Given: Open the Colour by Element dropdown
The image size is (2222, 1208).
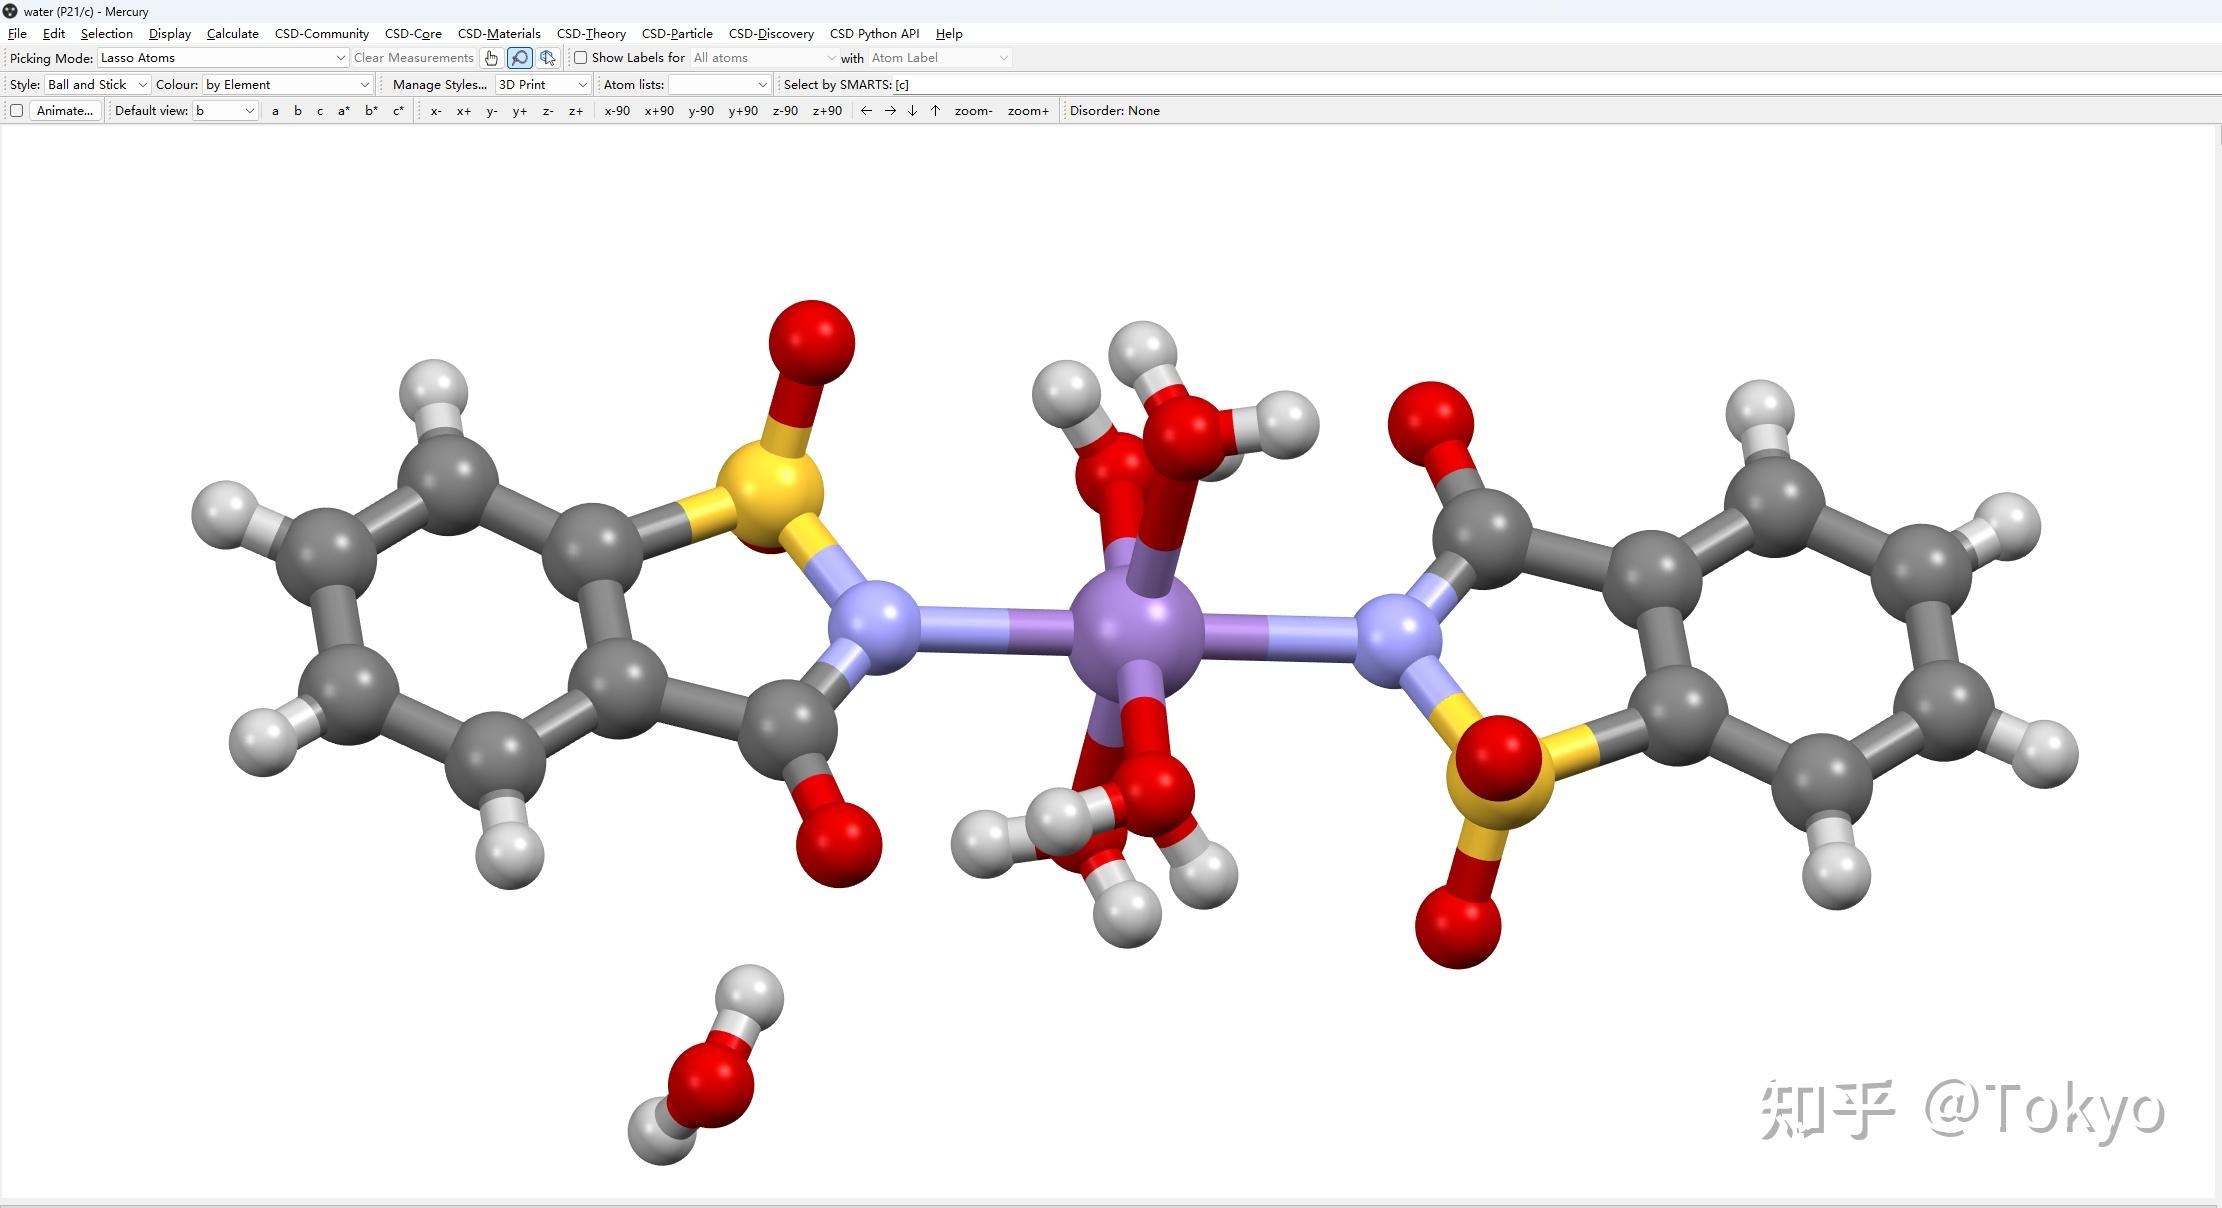Looking at the screenshot, I should click(287, 85).
